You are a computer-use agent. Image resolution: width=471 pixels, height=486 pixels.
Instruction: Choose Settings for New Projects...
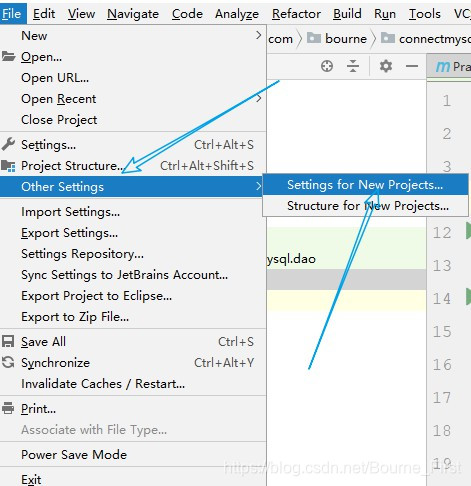click(x=365, y=184)
